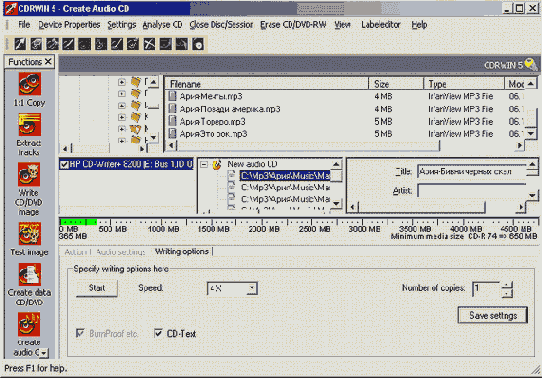Open Create data CD/DVD function
Image resolution: width=542 pixels, height=378 pixels.
click(x=29, y=274)
